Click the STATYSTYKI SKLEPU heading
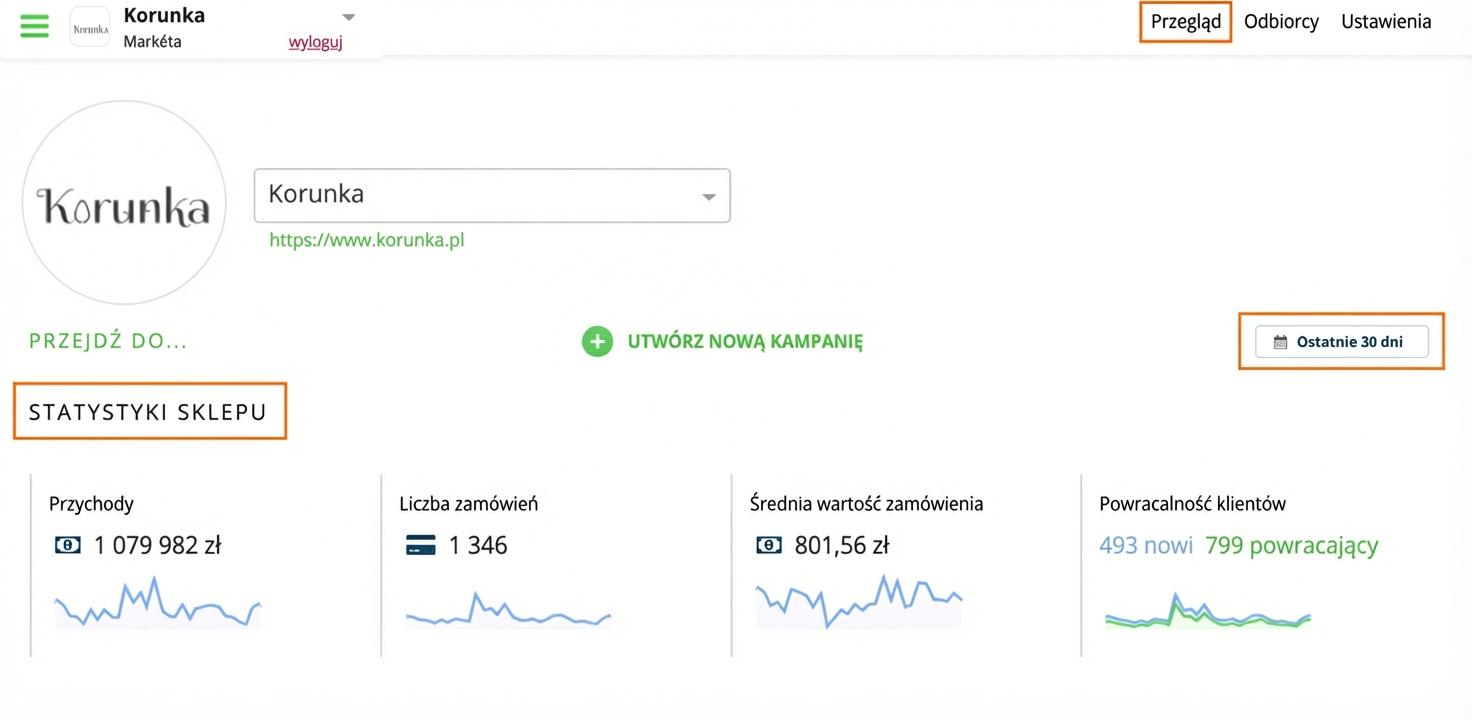Image resolution: width=1472 pixels, height=720 pixels. pyautogui.click(x=148, y=412)
